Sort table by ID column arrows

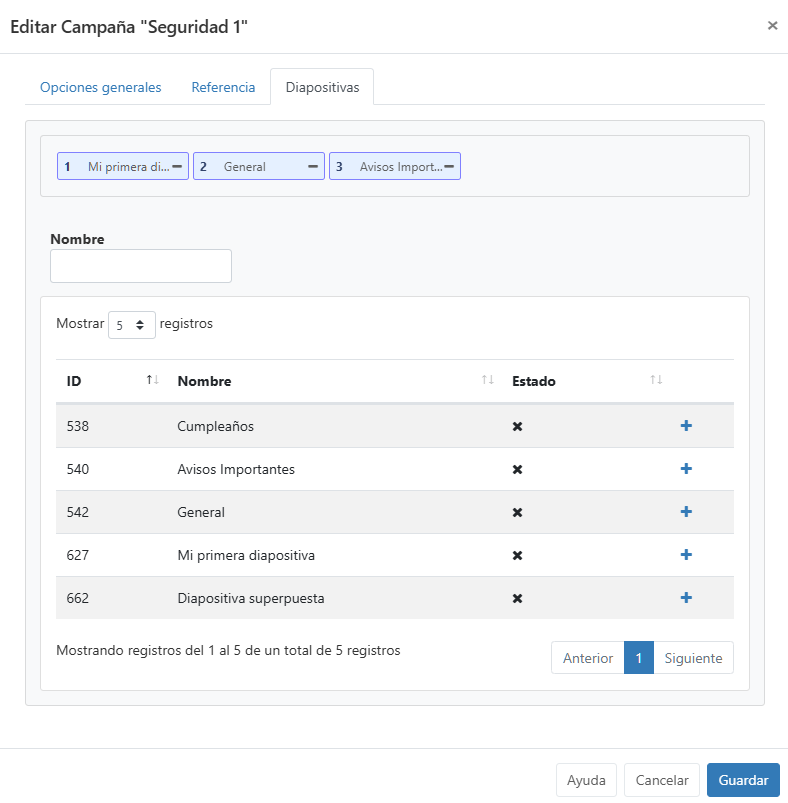(x=152, y=380)
